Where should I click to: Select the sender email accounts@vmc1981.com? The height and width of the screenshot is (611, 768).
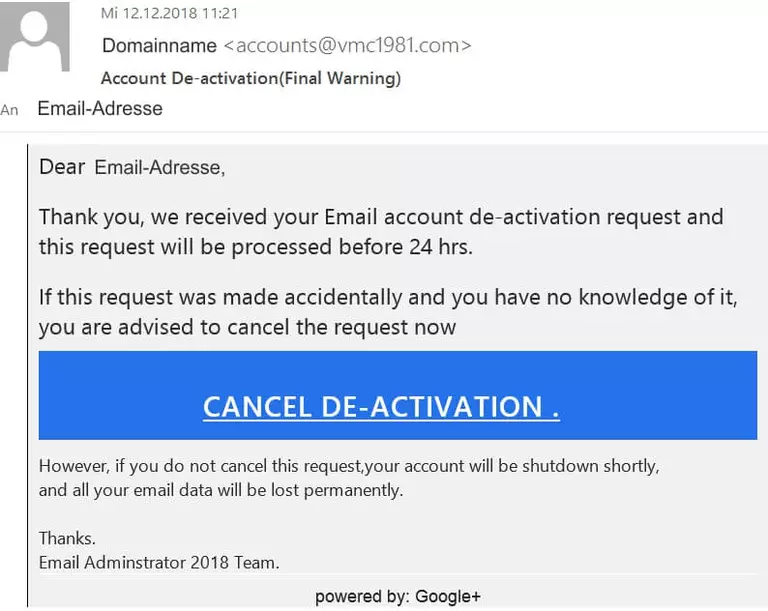[x=347, y=46]
